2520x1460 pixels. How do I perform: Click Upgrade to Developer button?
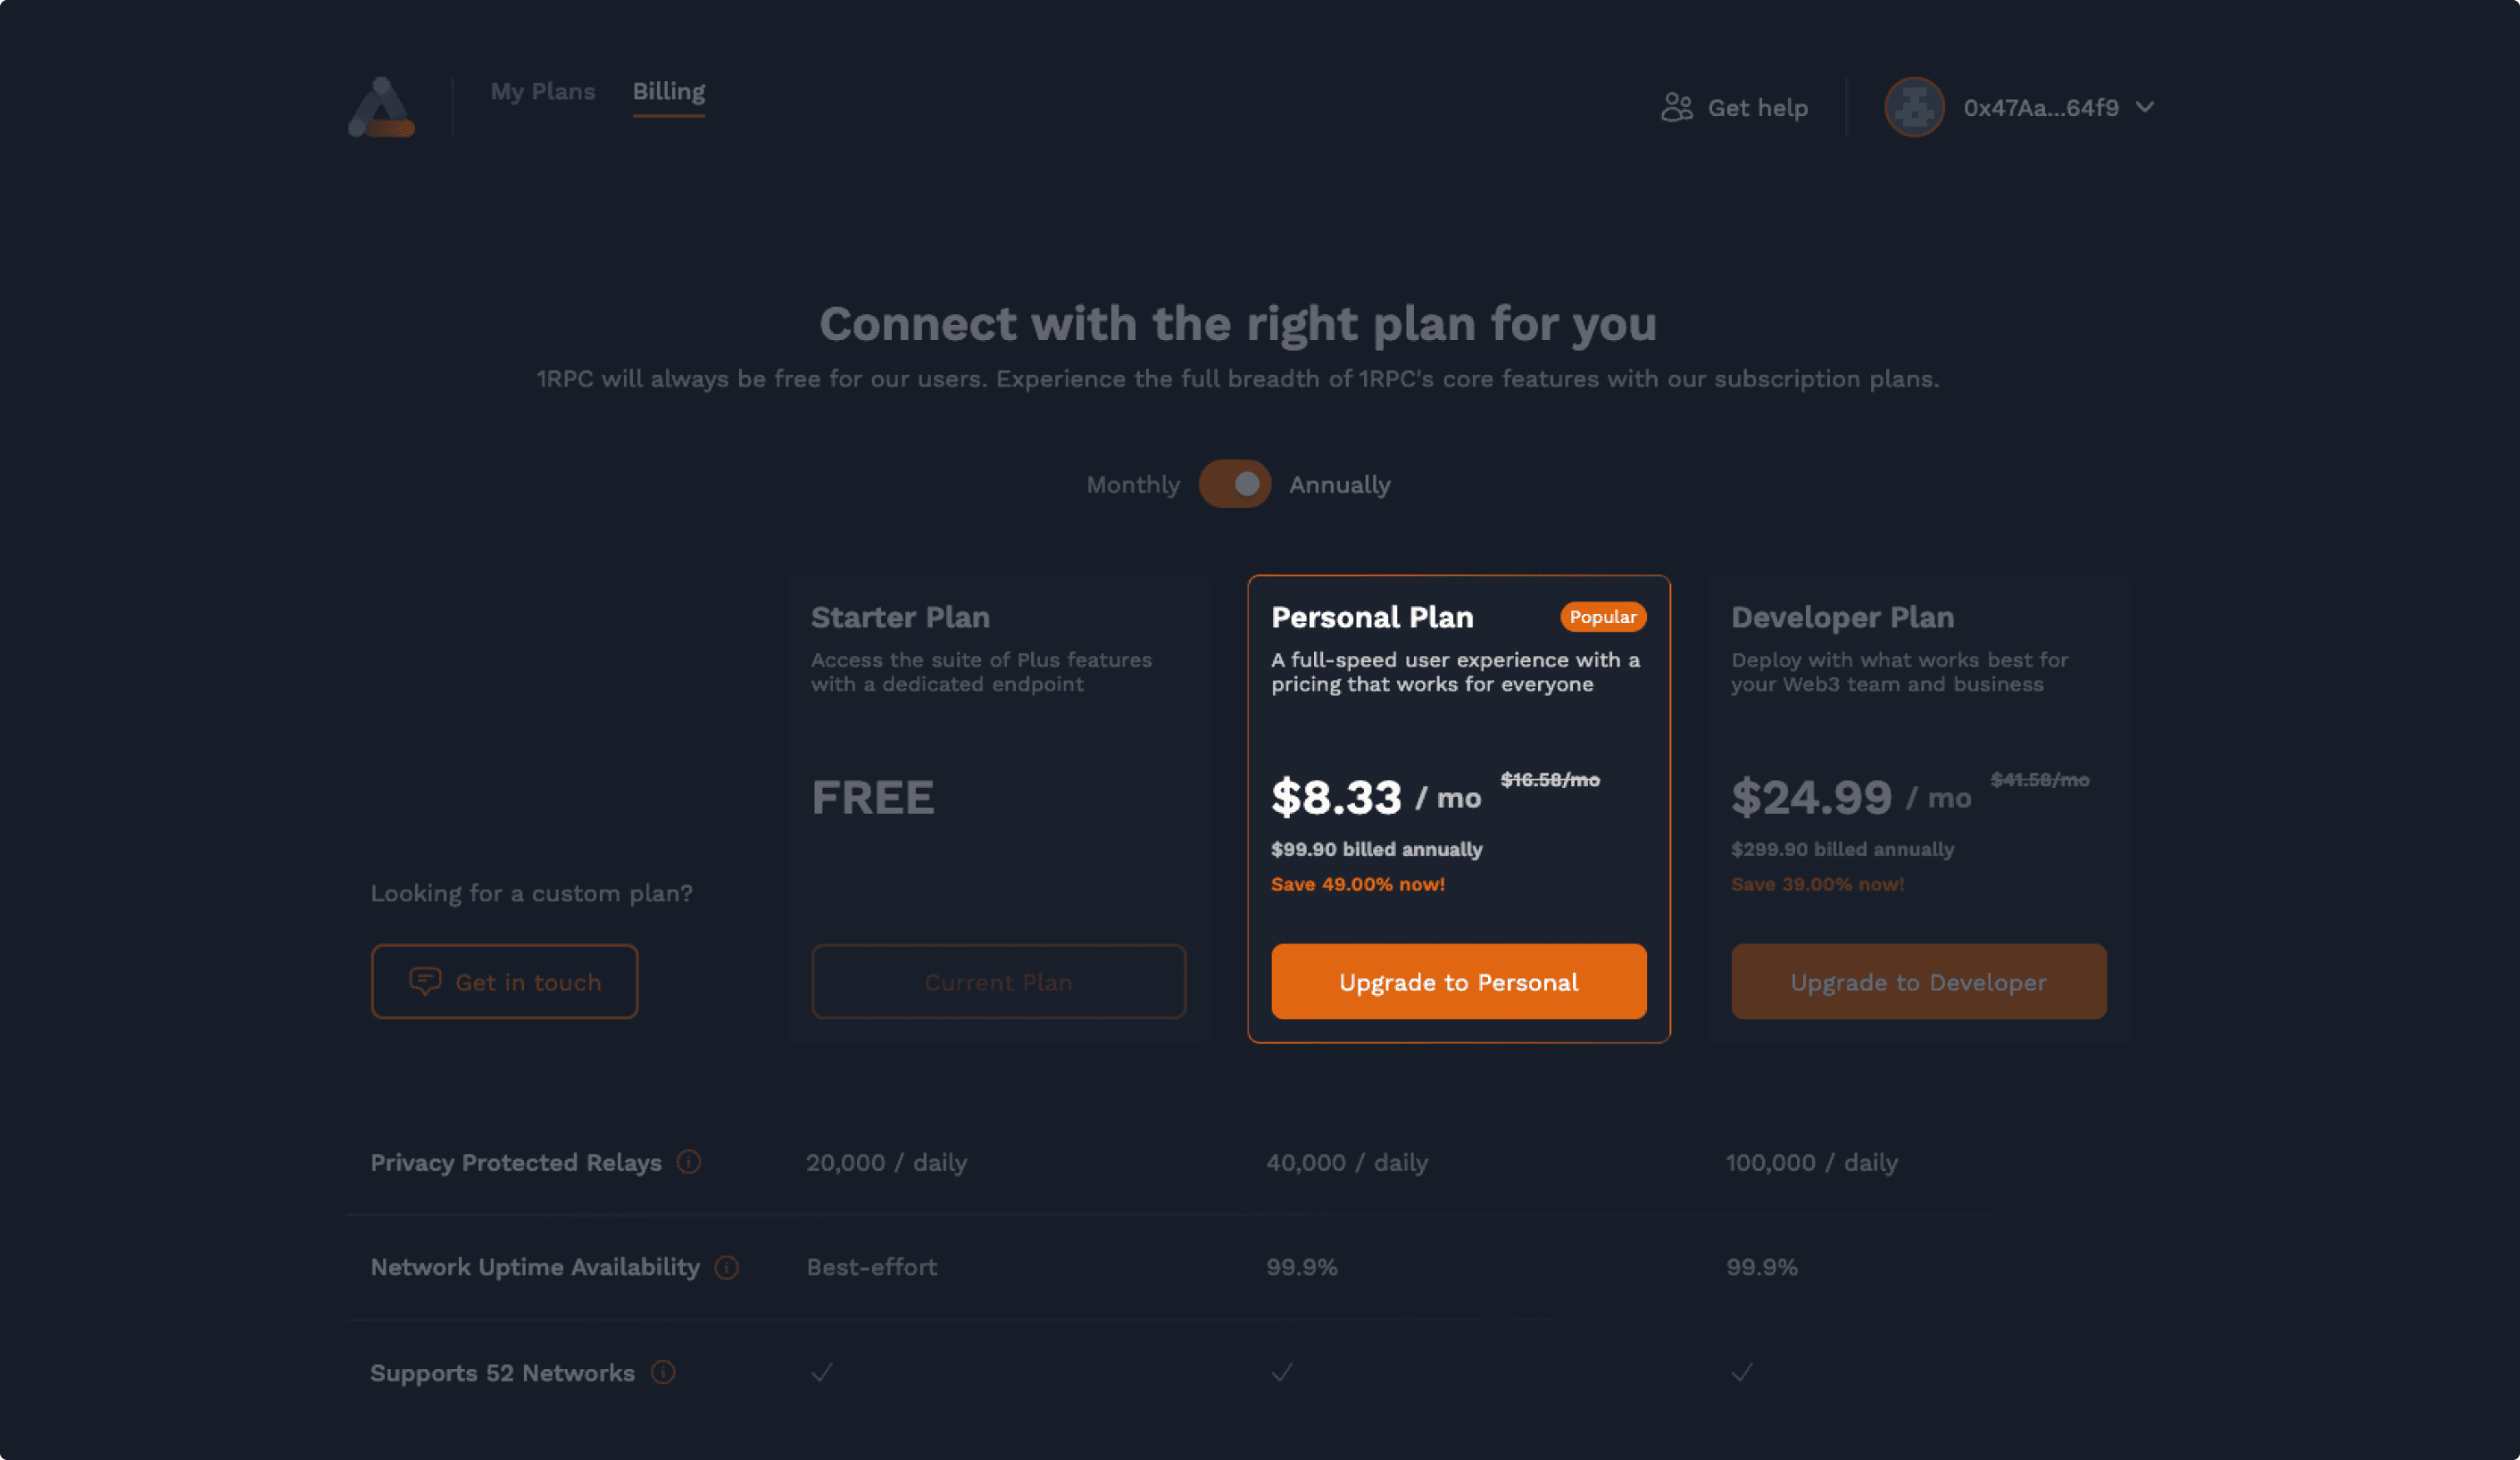[1918, 982]
